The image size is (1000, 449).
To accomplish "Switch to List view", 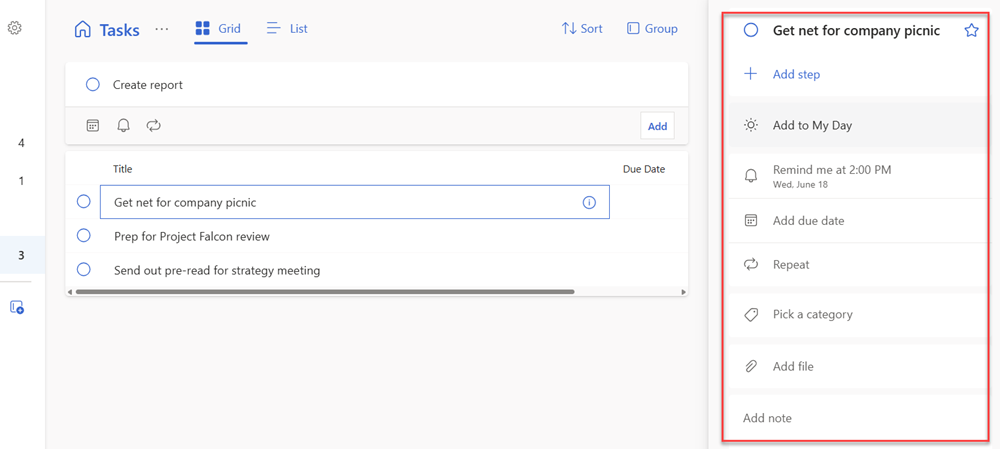I will 287,29.
